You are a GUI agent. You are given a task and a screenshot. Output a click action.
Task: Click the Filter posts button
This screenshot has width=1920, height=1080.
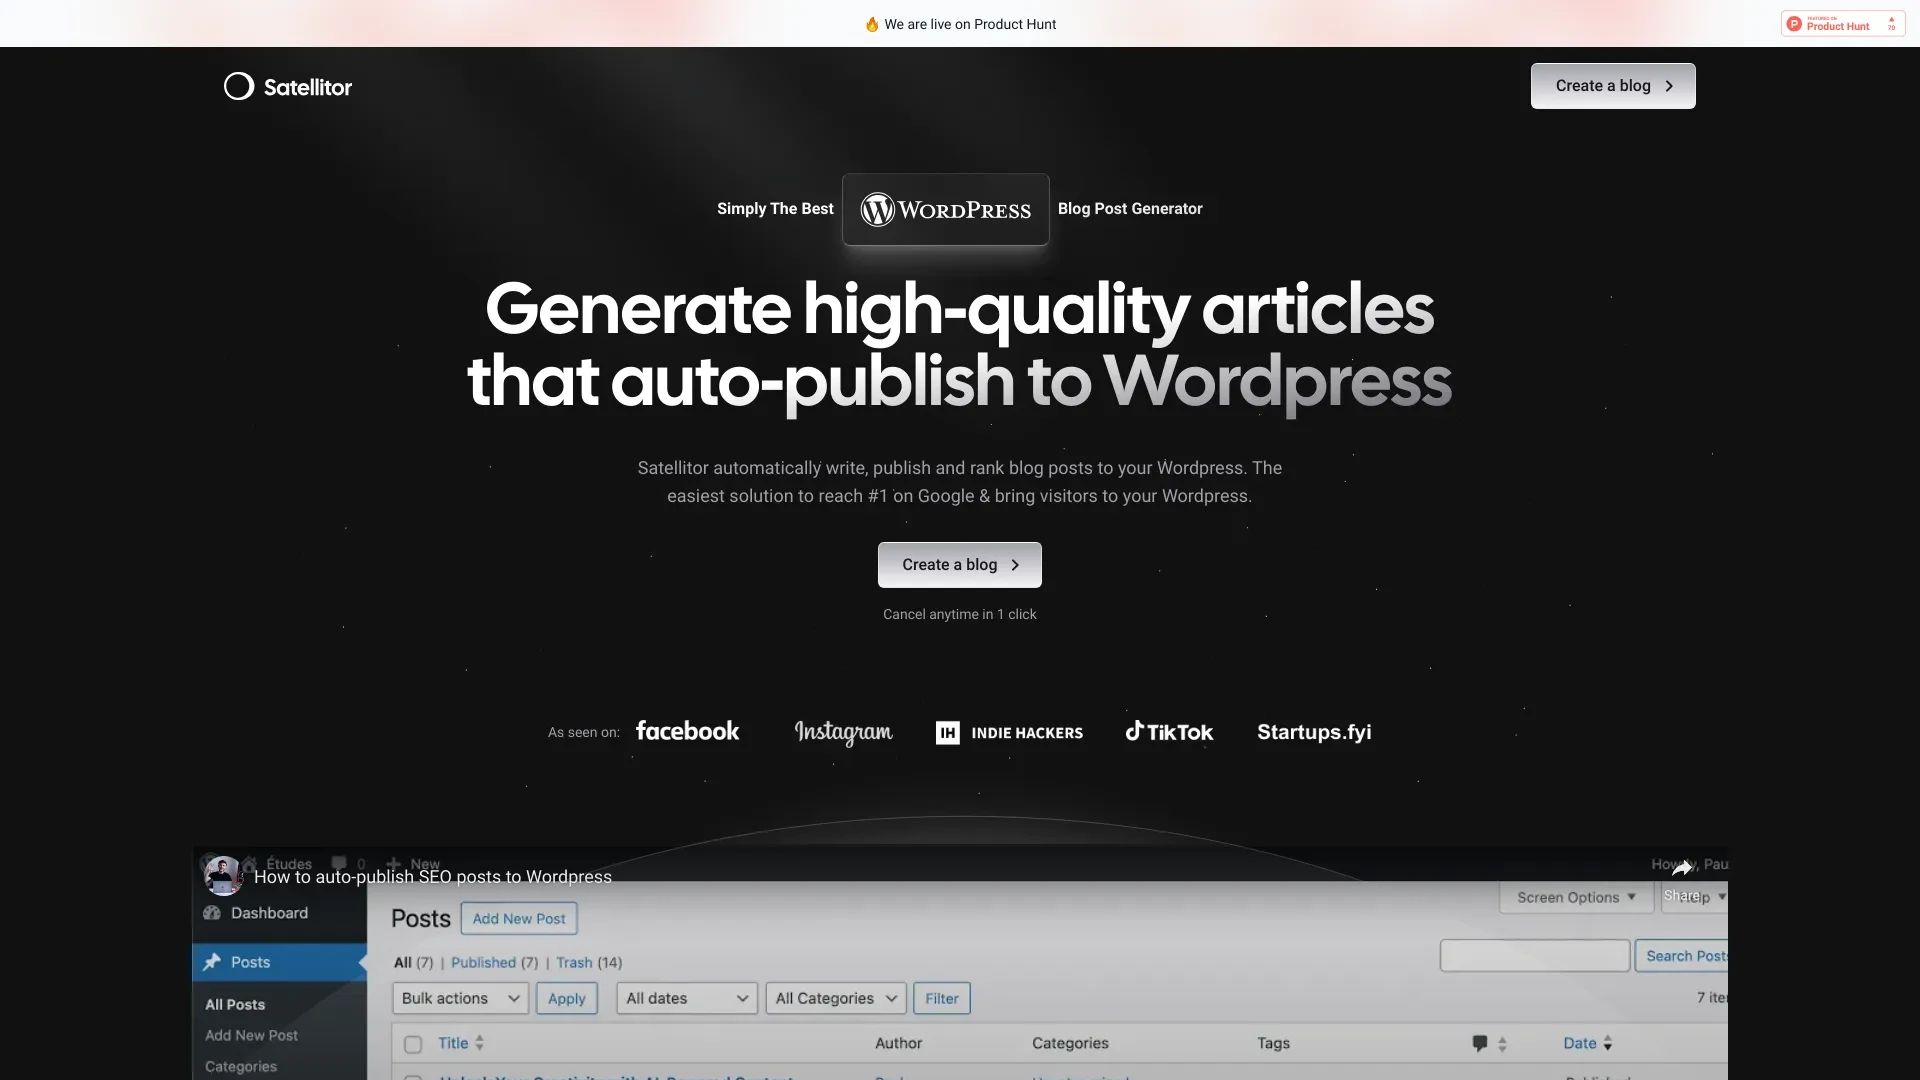pos(942,997)
